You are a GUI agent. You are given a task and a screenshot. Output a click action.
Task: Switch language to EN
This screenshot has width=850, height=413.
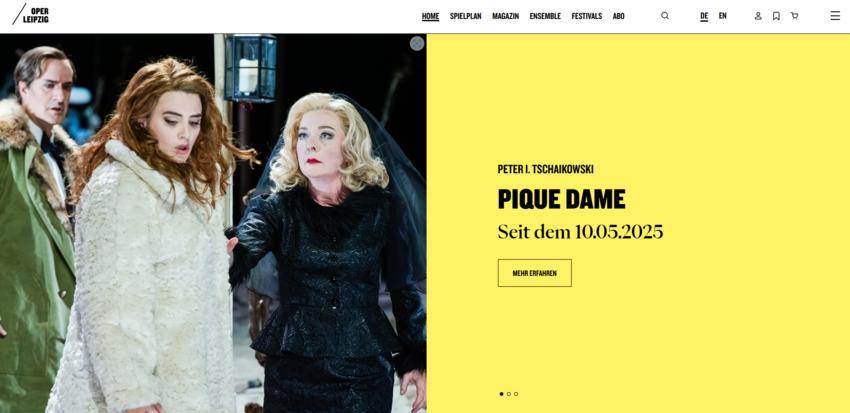point(723,16)
